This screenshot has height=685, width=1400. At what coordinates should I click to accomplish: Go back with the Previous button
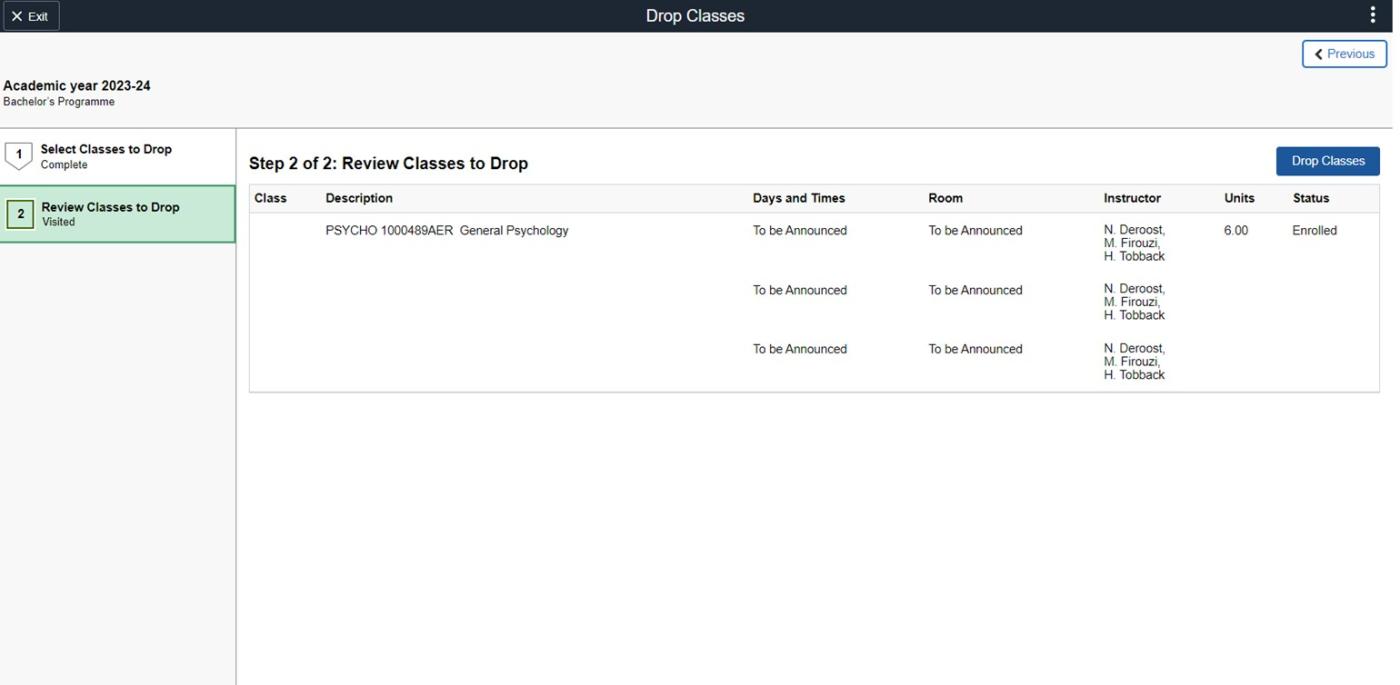(x=1344, y=54)
